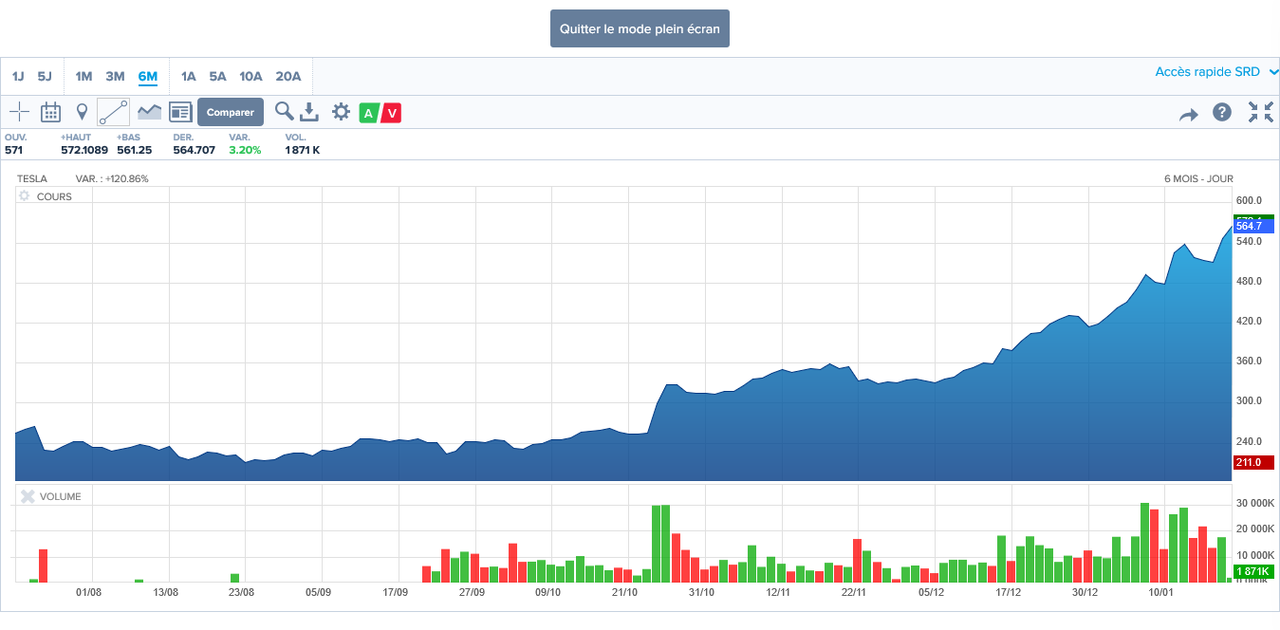Click the magnifying glass search icon

coord(285,111)
